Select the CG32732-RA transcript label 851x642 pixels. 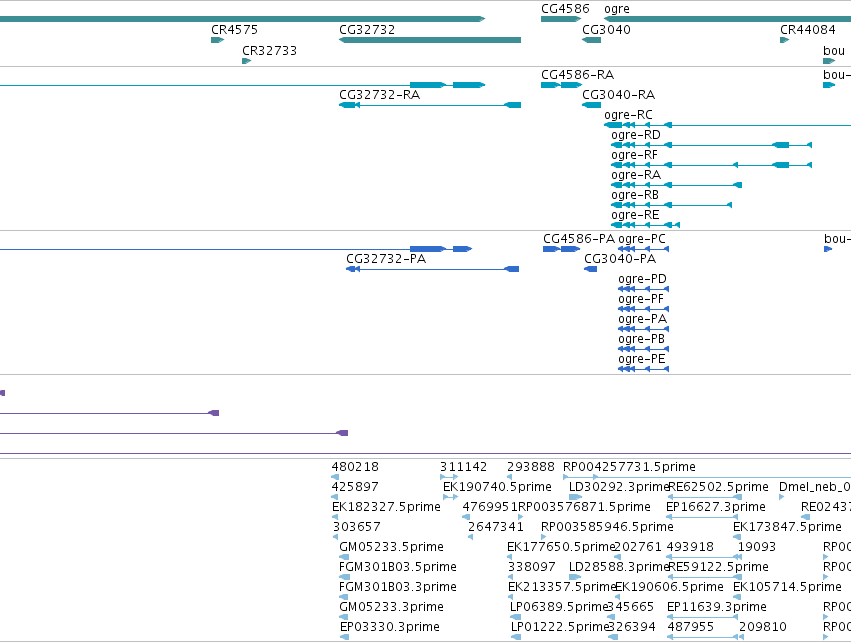379,95
